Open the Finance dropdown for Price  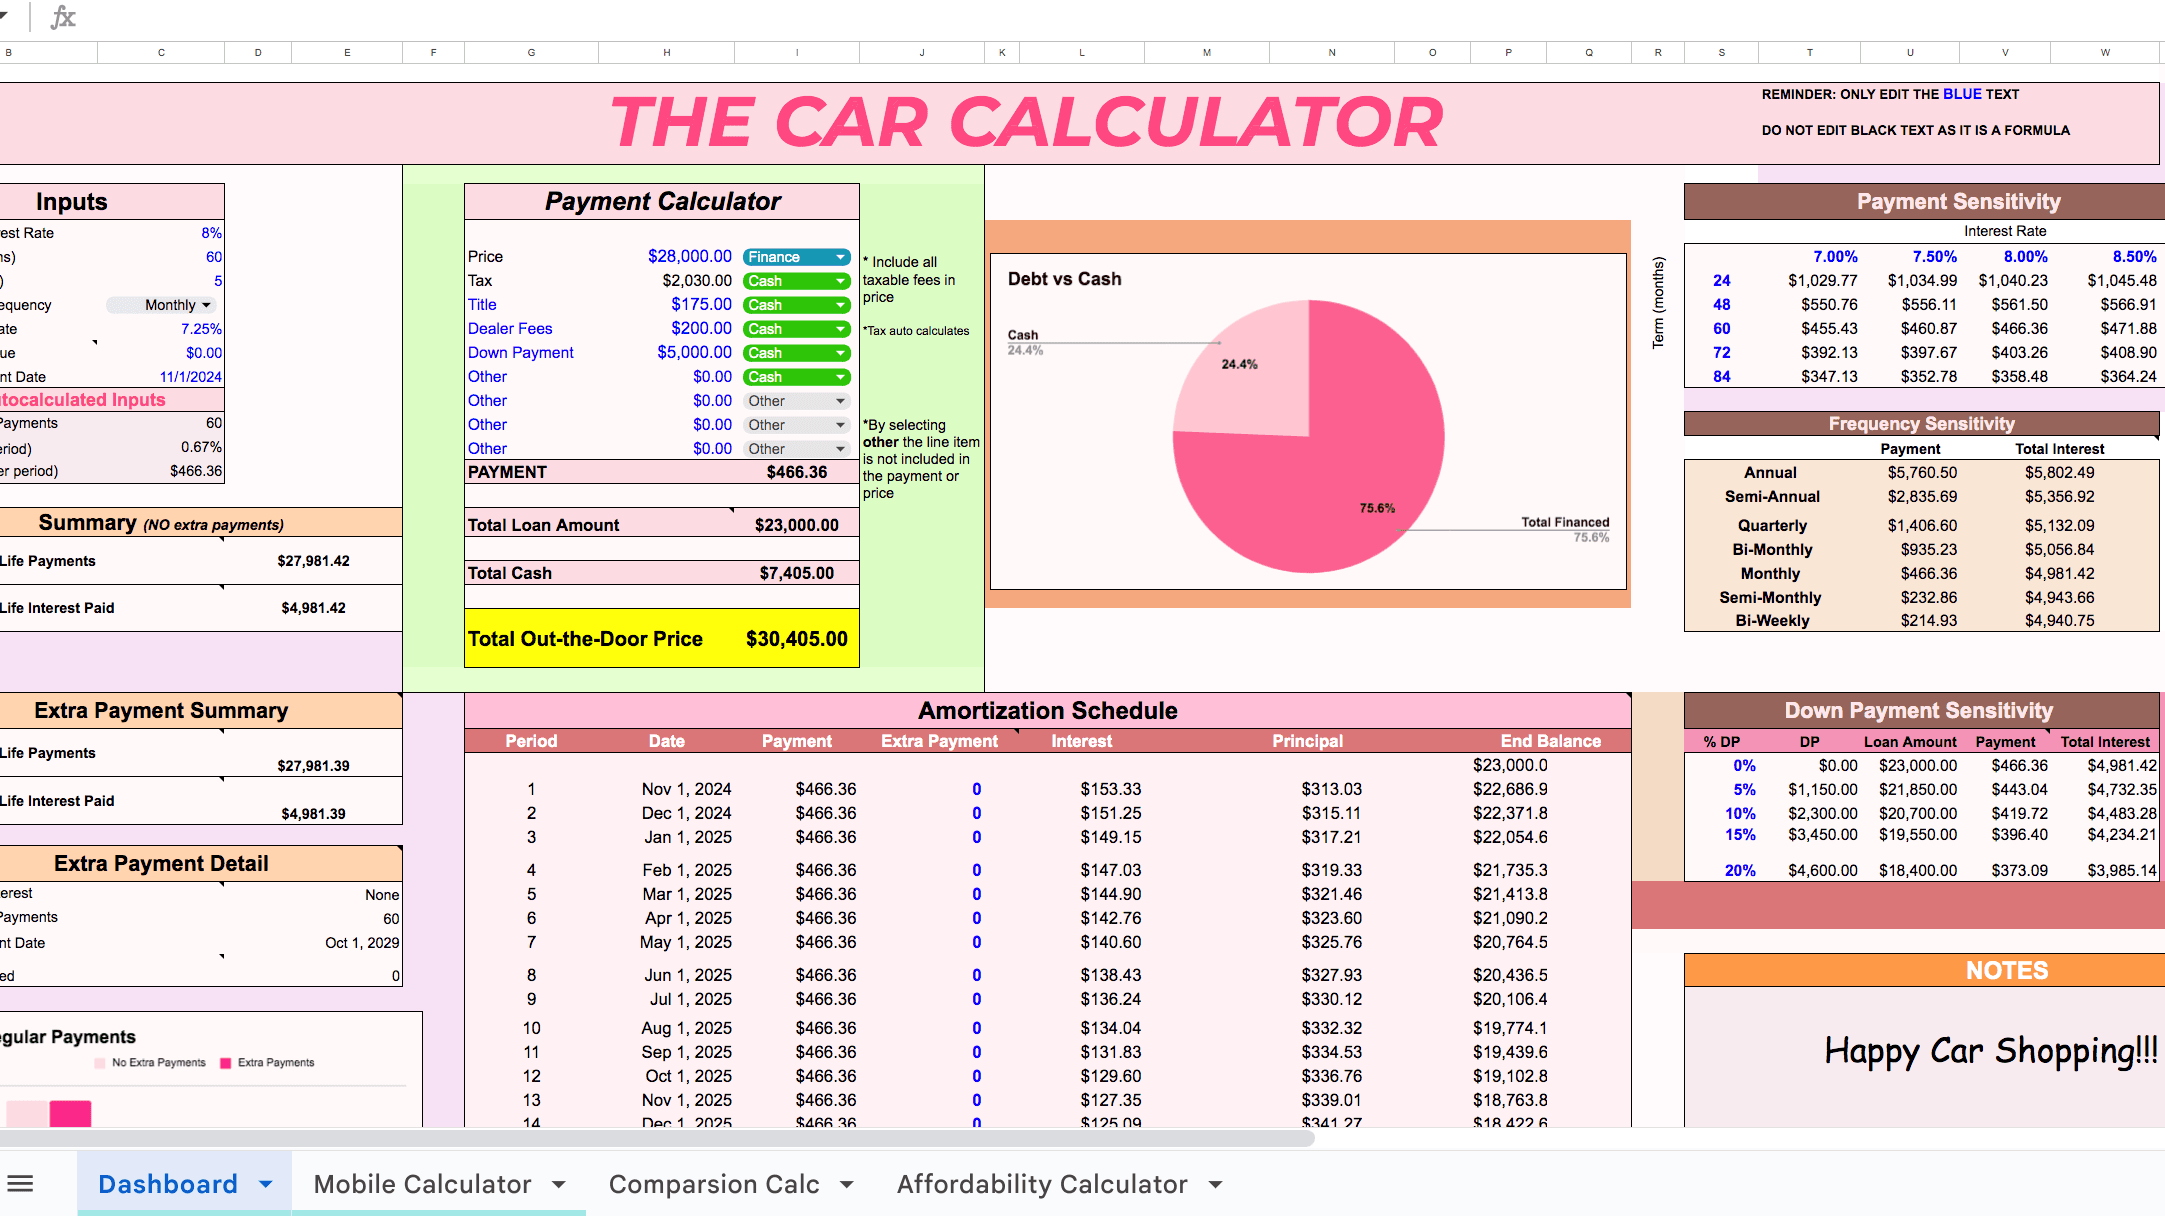797,257
